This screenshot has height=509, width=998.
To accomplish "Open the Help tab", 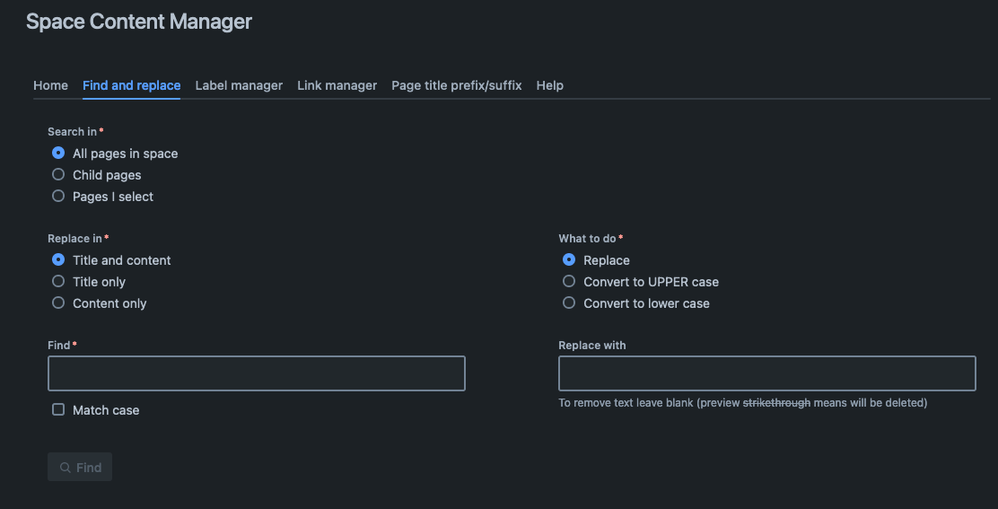I will (550, 85).
